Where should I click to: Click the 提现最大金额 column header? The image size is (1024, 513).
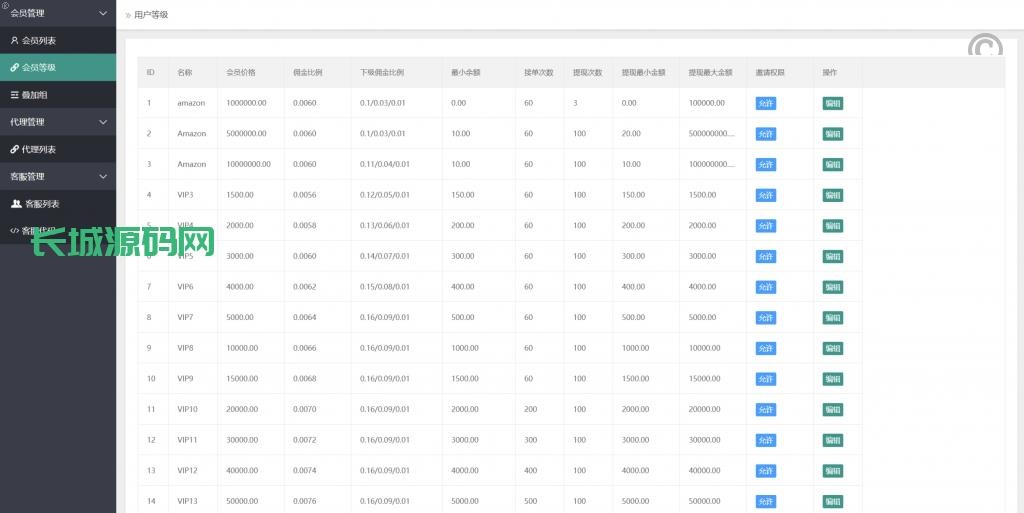(x=710, y=73)
